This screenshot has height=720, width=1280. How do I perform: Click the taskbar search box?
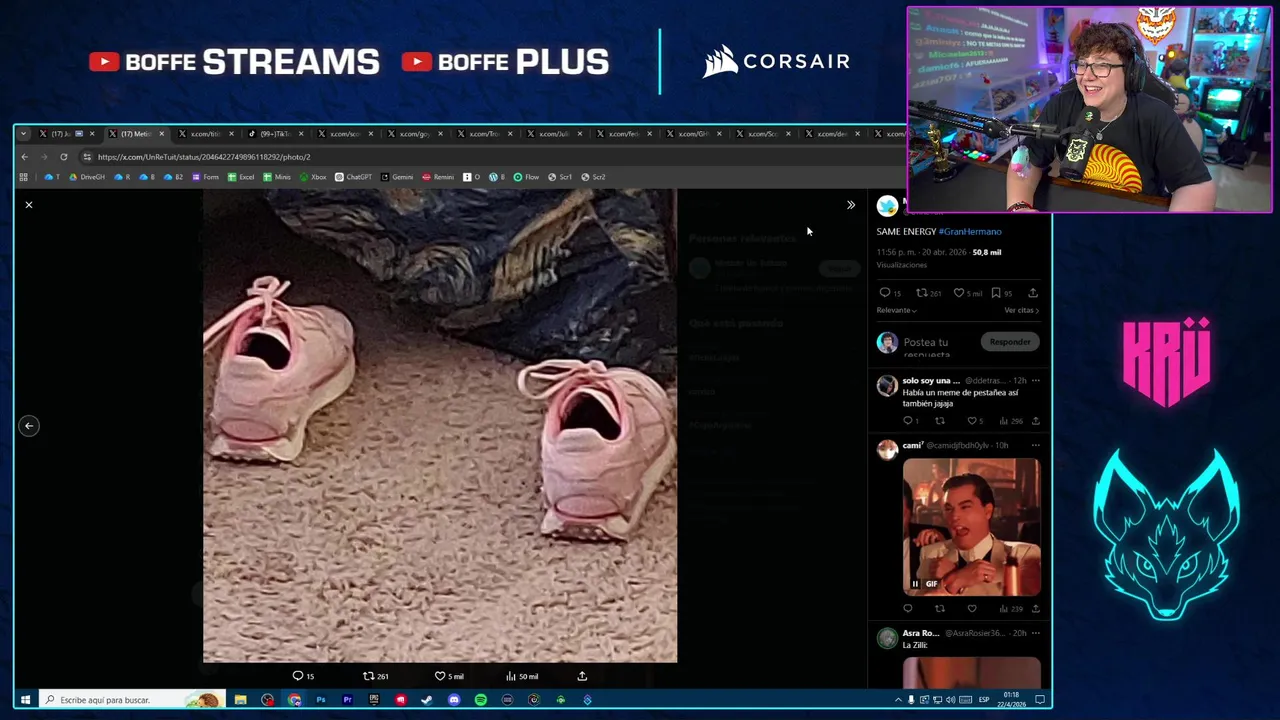130,700
